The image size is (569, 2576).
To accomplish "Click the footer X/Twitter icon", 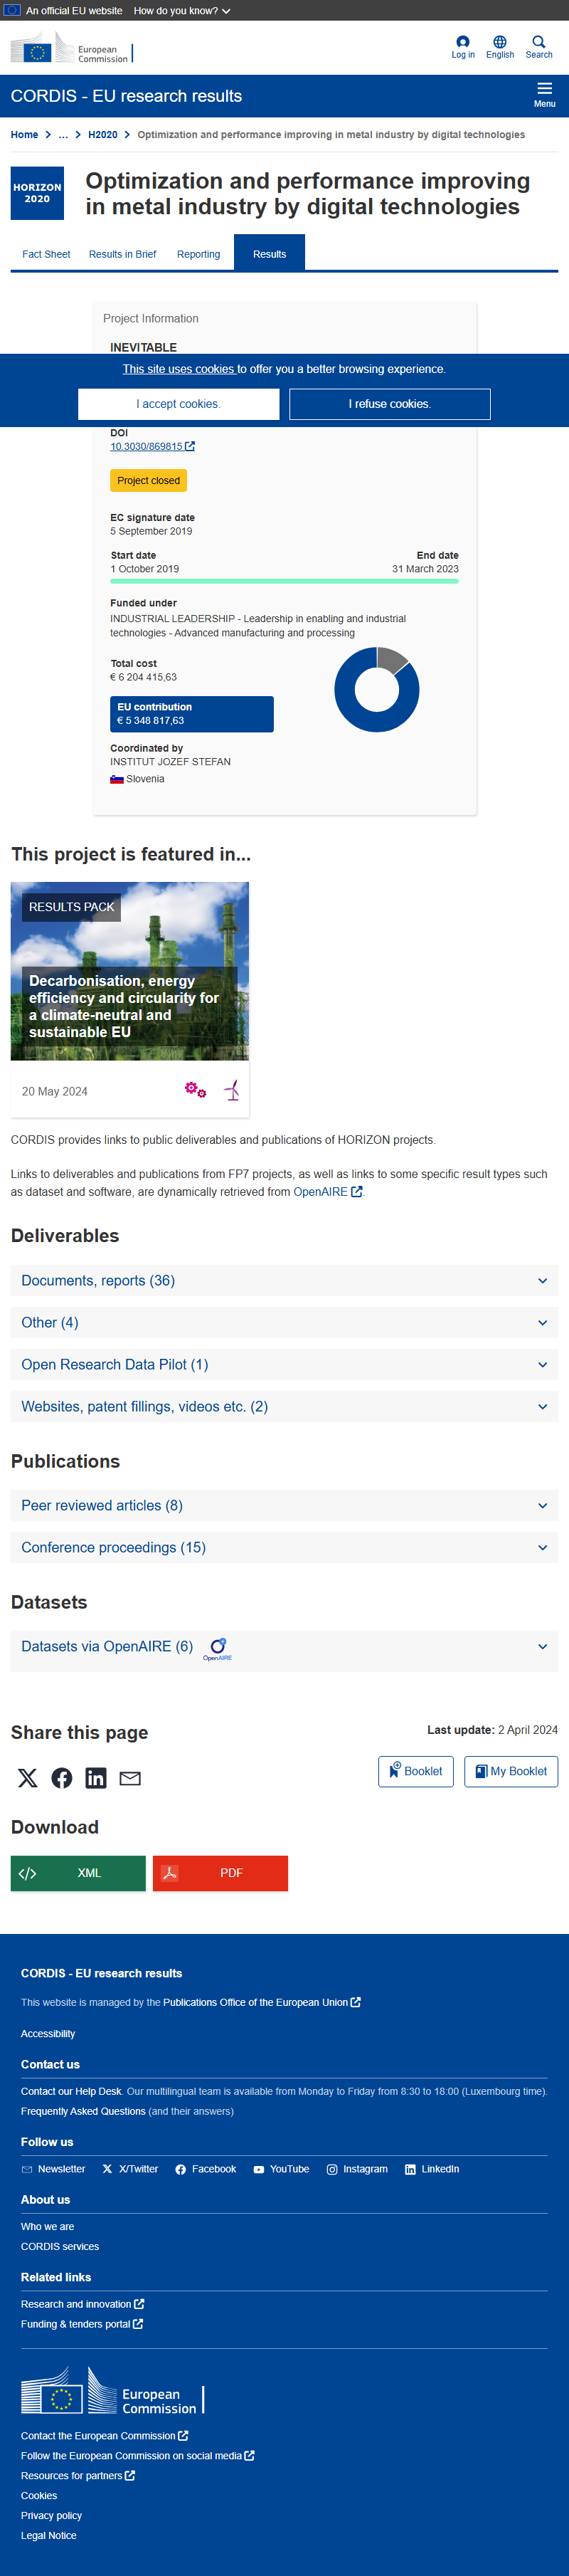I will click(107, 2169).
